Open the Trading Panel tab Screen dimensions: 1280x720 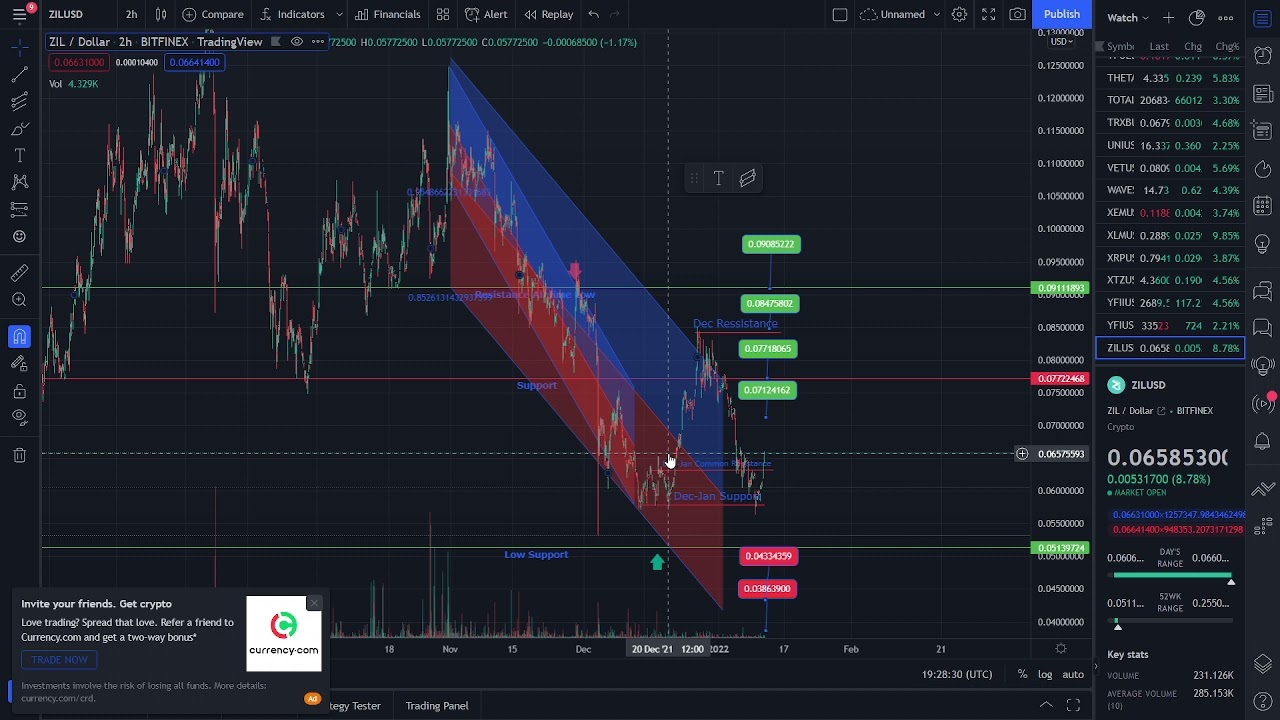tap(437, 706)
